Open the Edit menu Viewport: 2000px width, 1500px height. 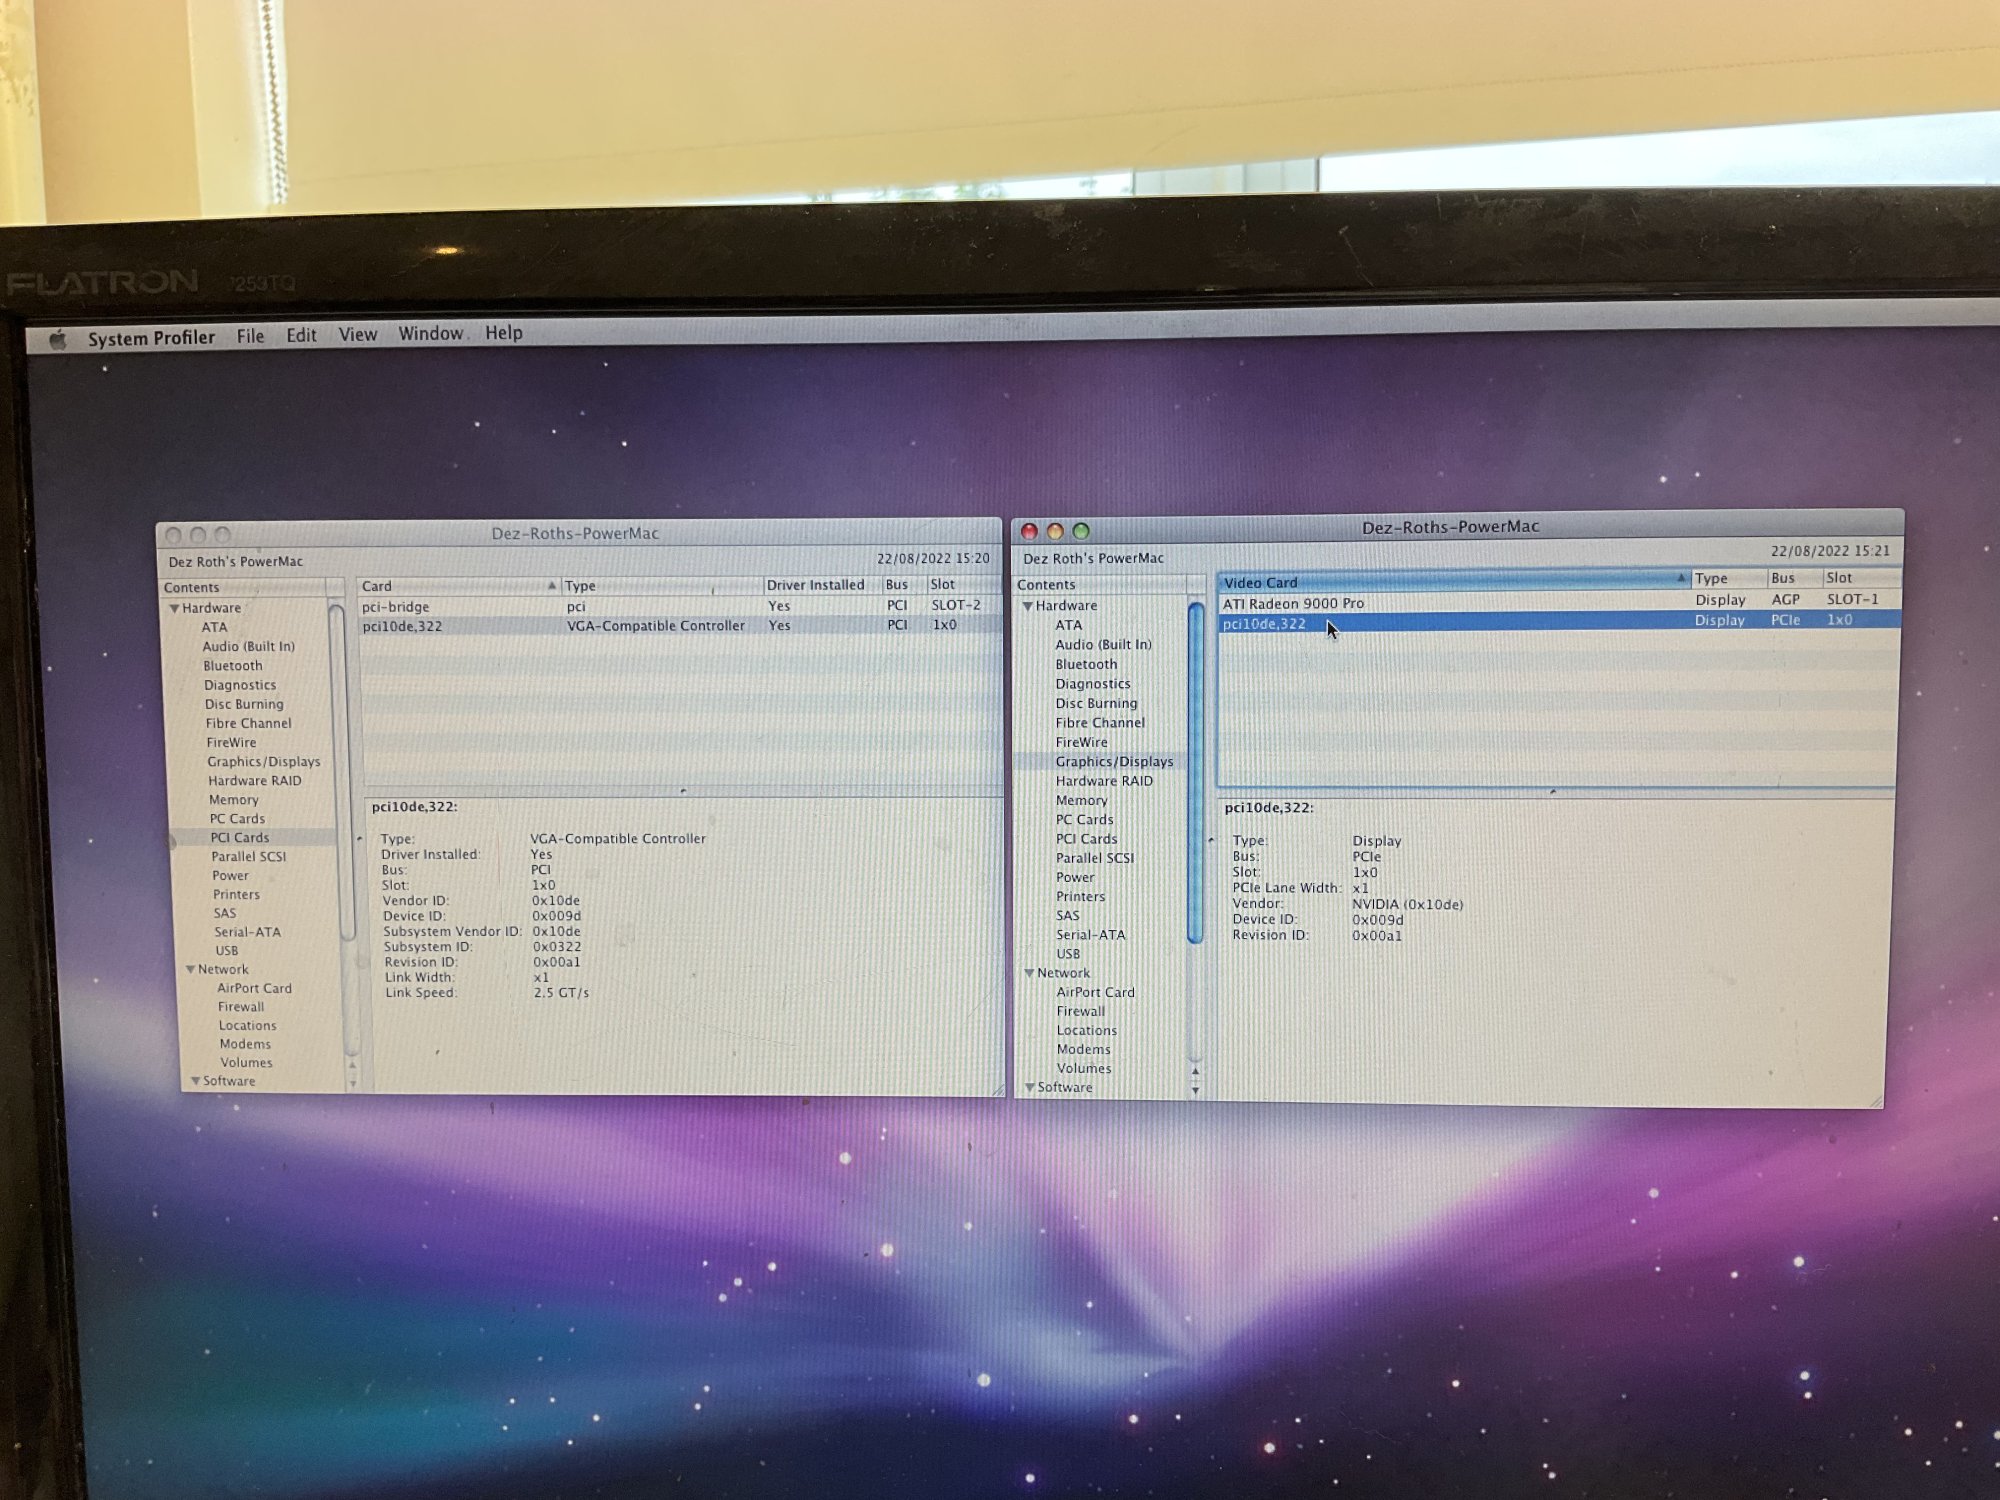click(x=301, y=335)
